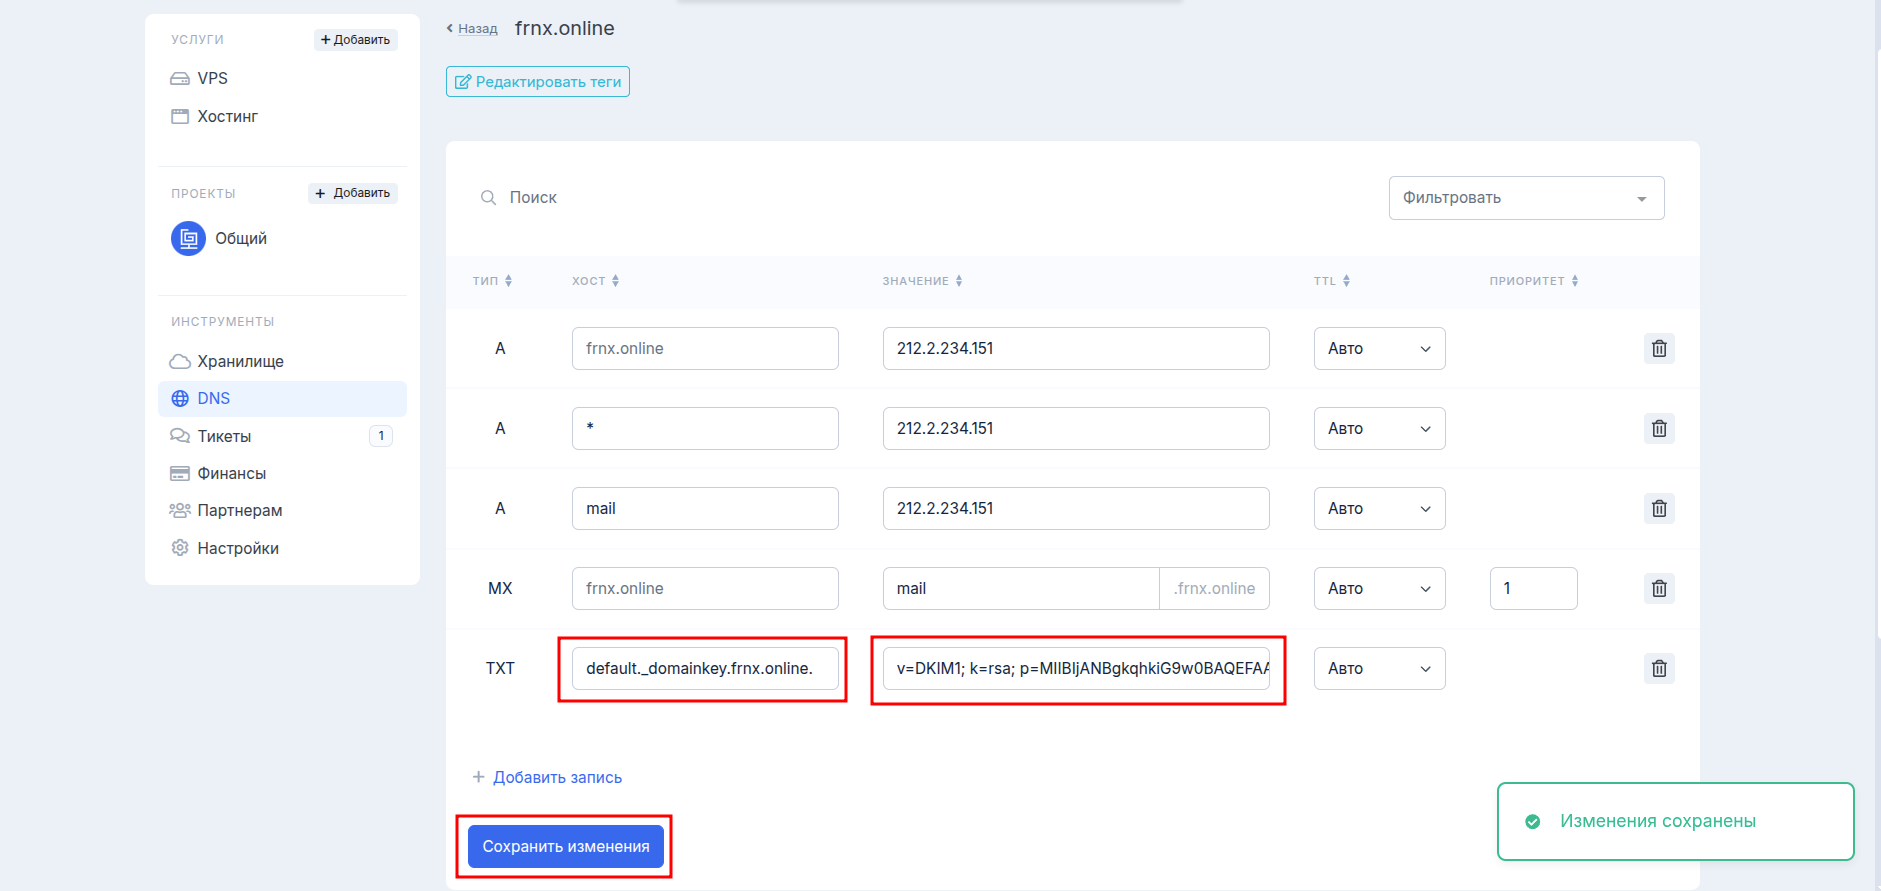Screen dimensions: 1881x891
Task: Sort records by type column arrows
Action: point(508,281)
